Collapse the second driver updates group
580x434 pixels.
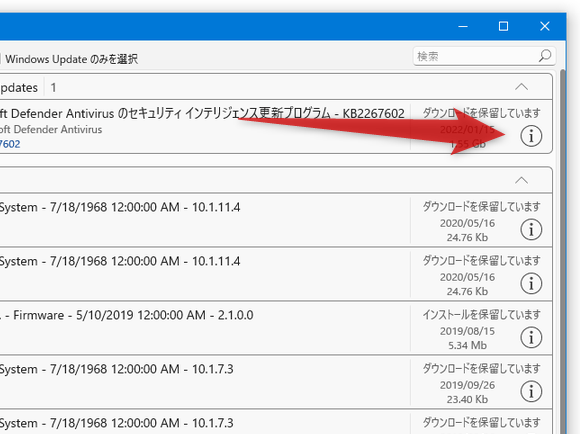[522, 181]
